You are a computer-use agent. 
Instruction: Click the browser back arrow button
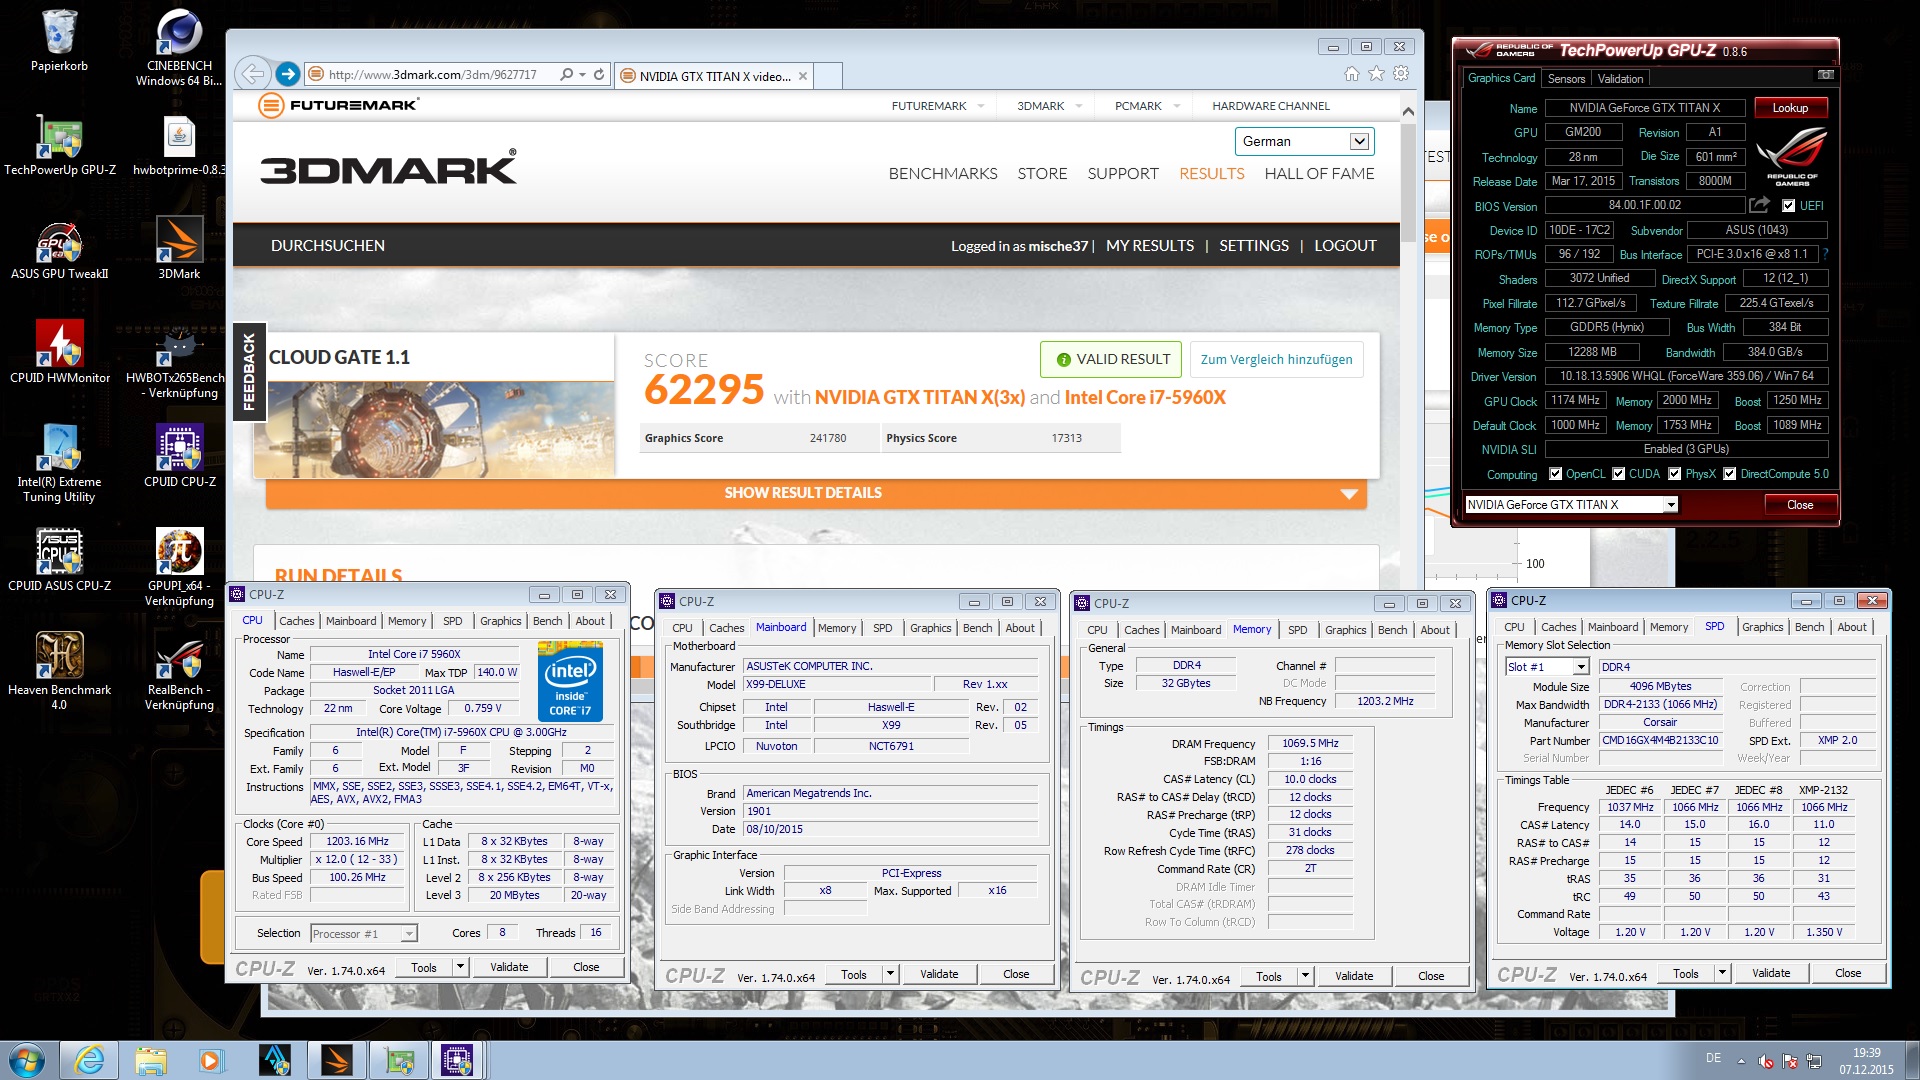tap(254, 74)
